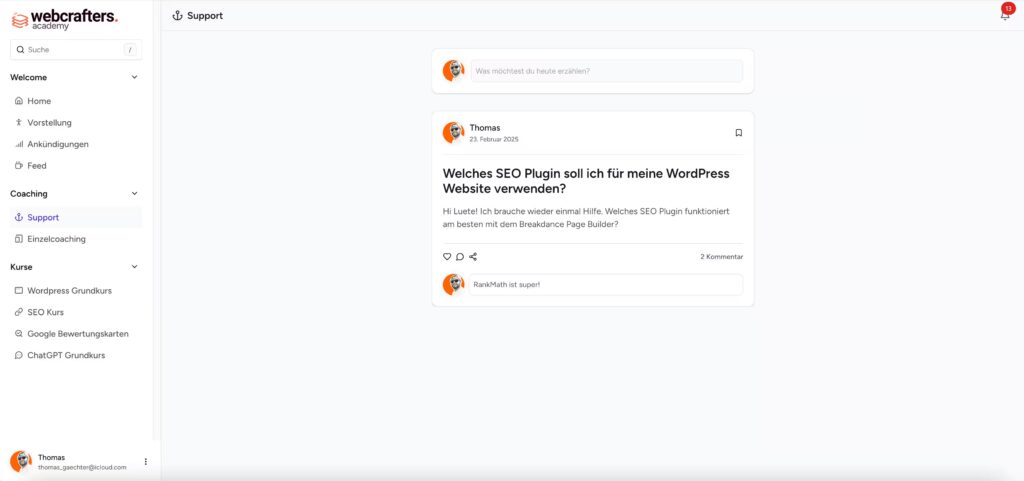Collapse the Coaching section chevron
Image resolution: width=1024 pixels, height=481 pixels.
pos(135,194)
